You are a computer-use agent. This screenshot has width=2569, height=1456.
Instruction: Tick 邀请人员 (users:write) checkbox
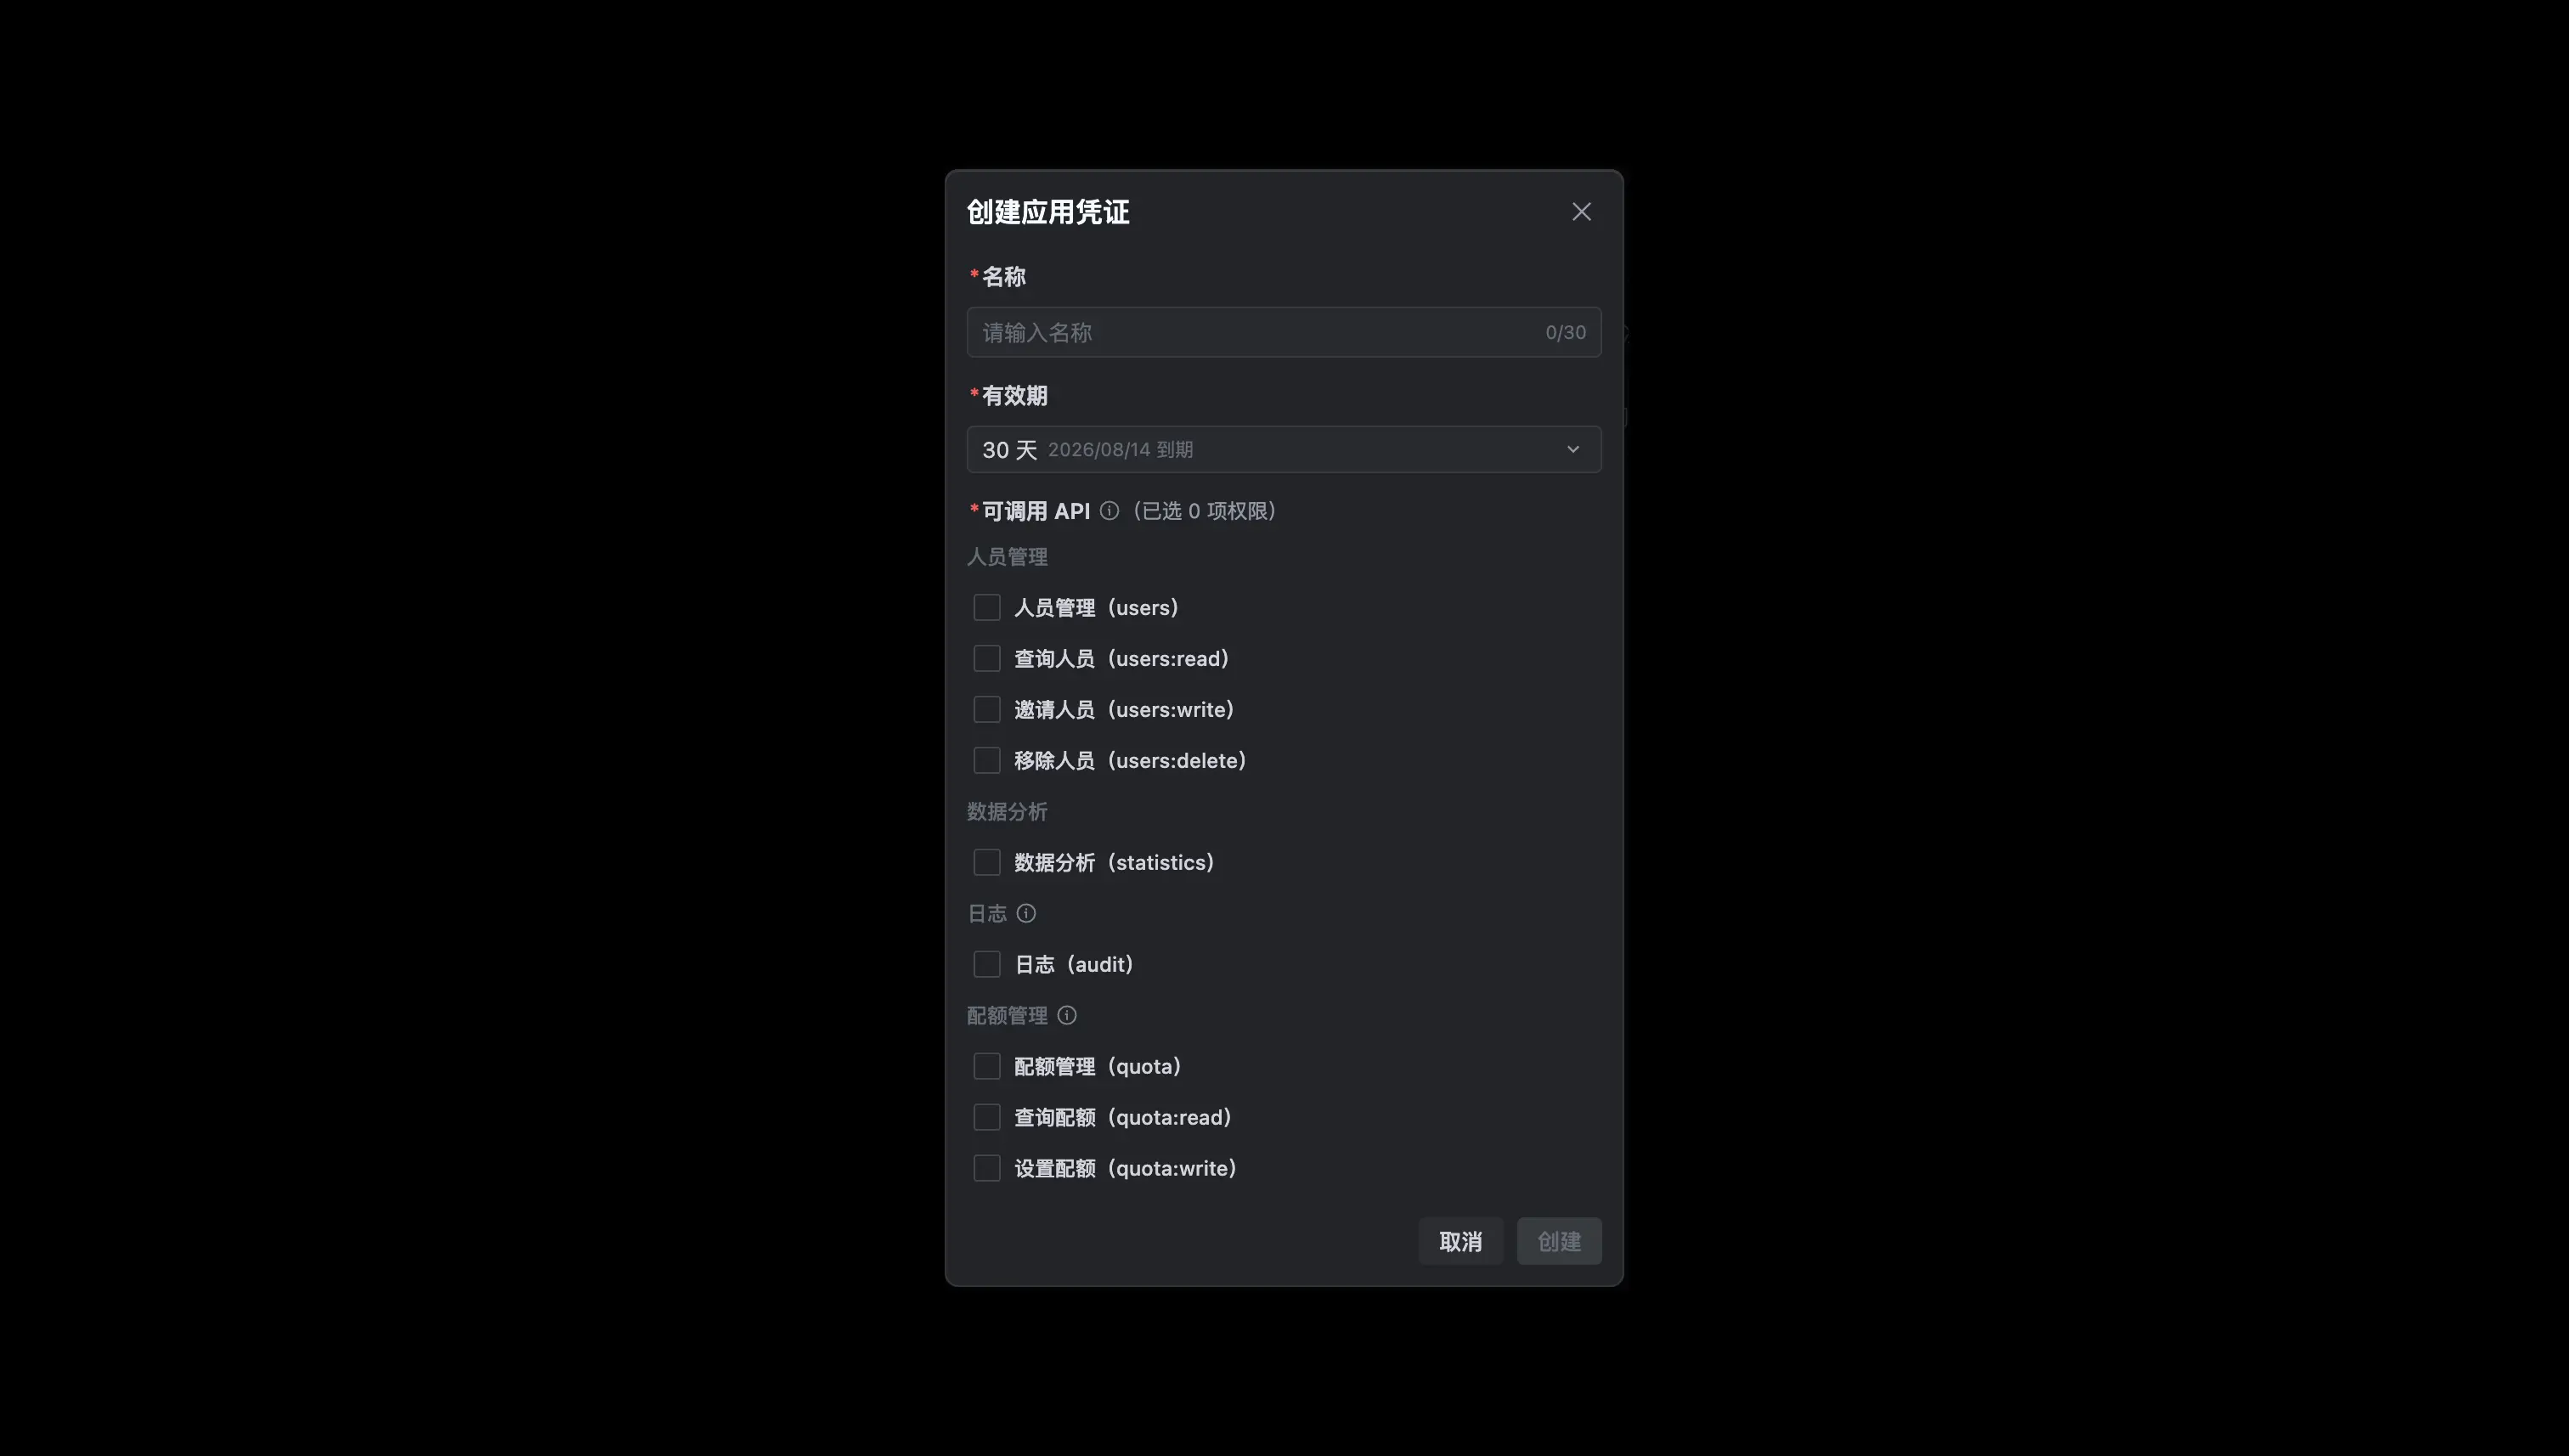pyautogui.click(x=987, y=709)
